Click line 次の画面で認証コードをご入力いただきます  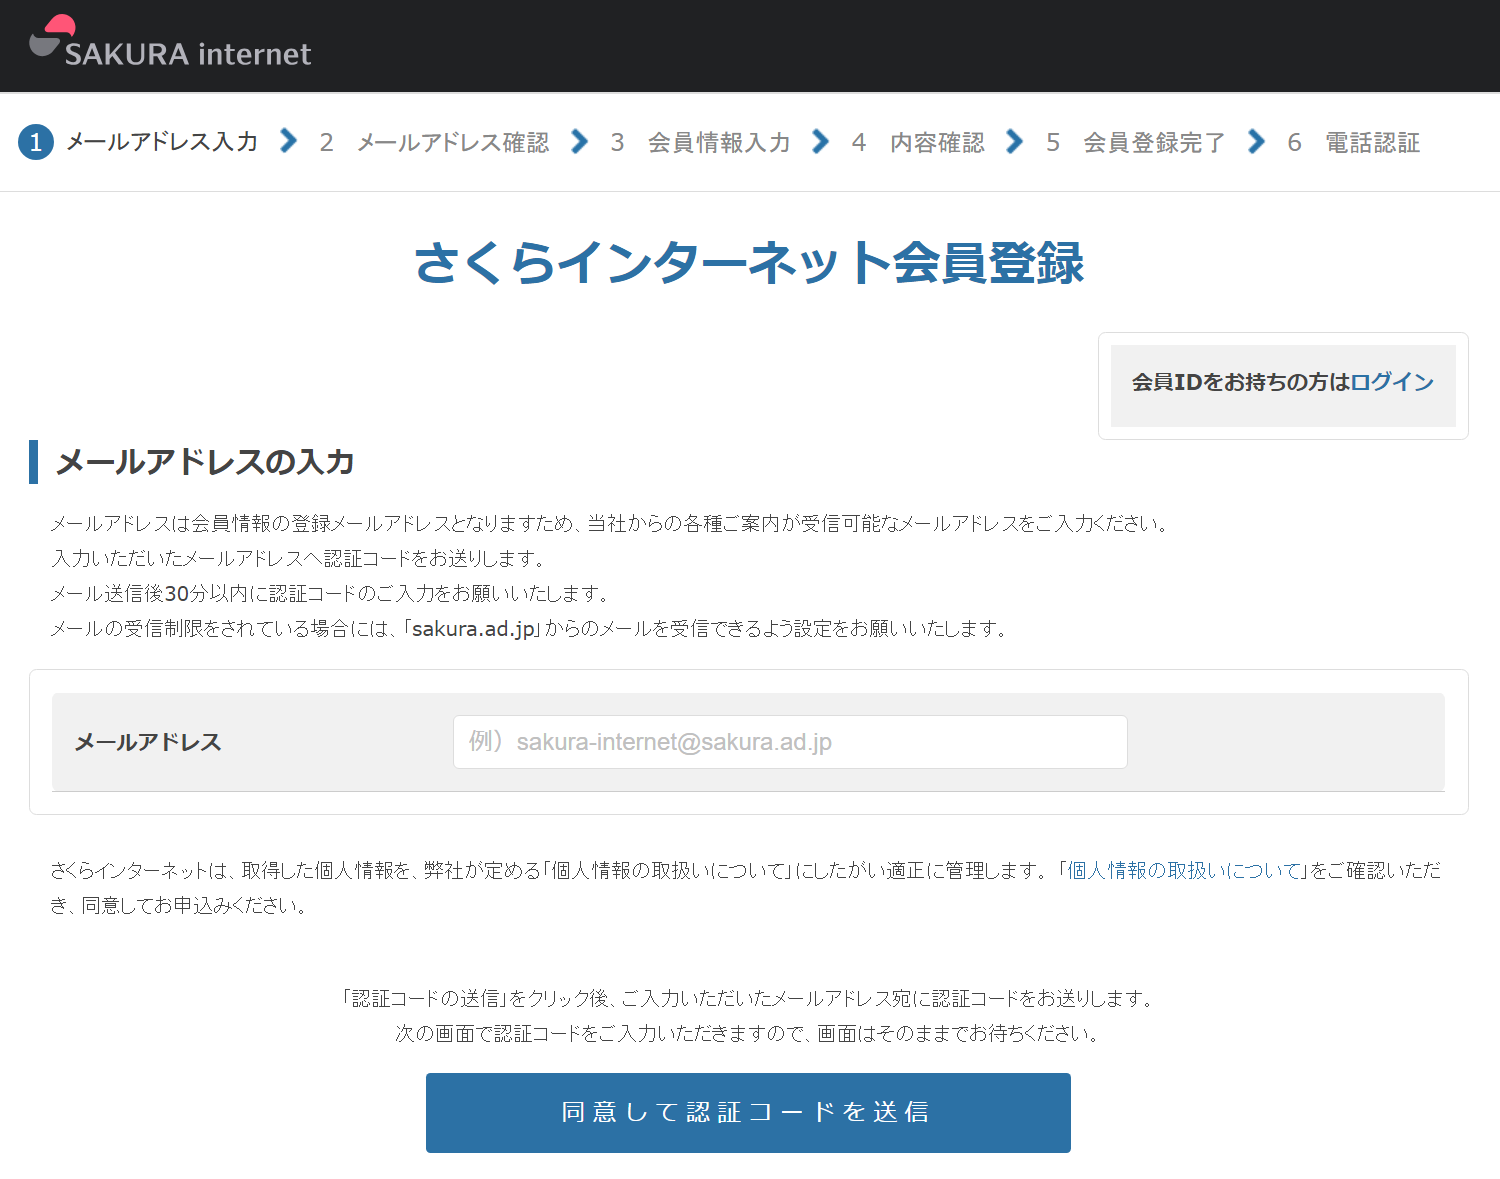748,1034
